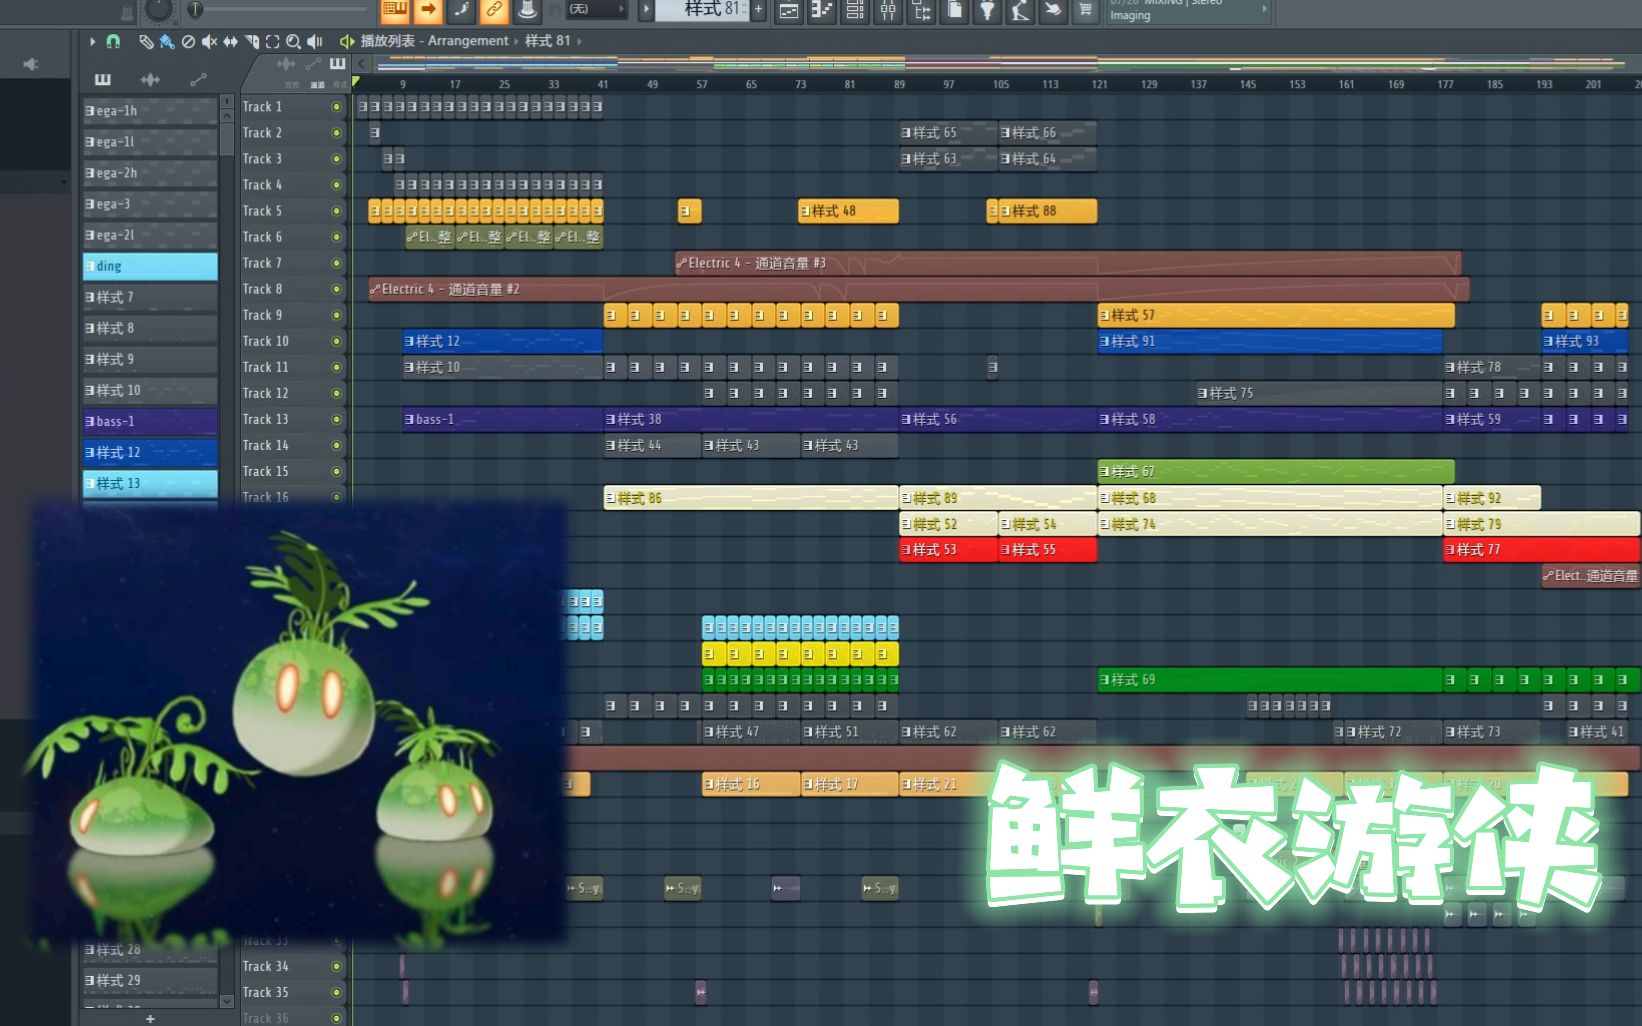Click 播放列表 - Arrangement breadcrumb
The width and height of the screenshot is (1642, 1026).
pyautogui.click(x=434, y=41)
